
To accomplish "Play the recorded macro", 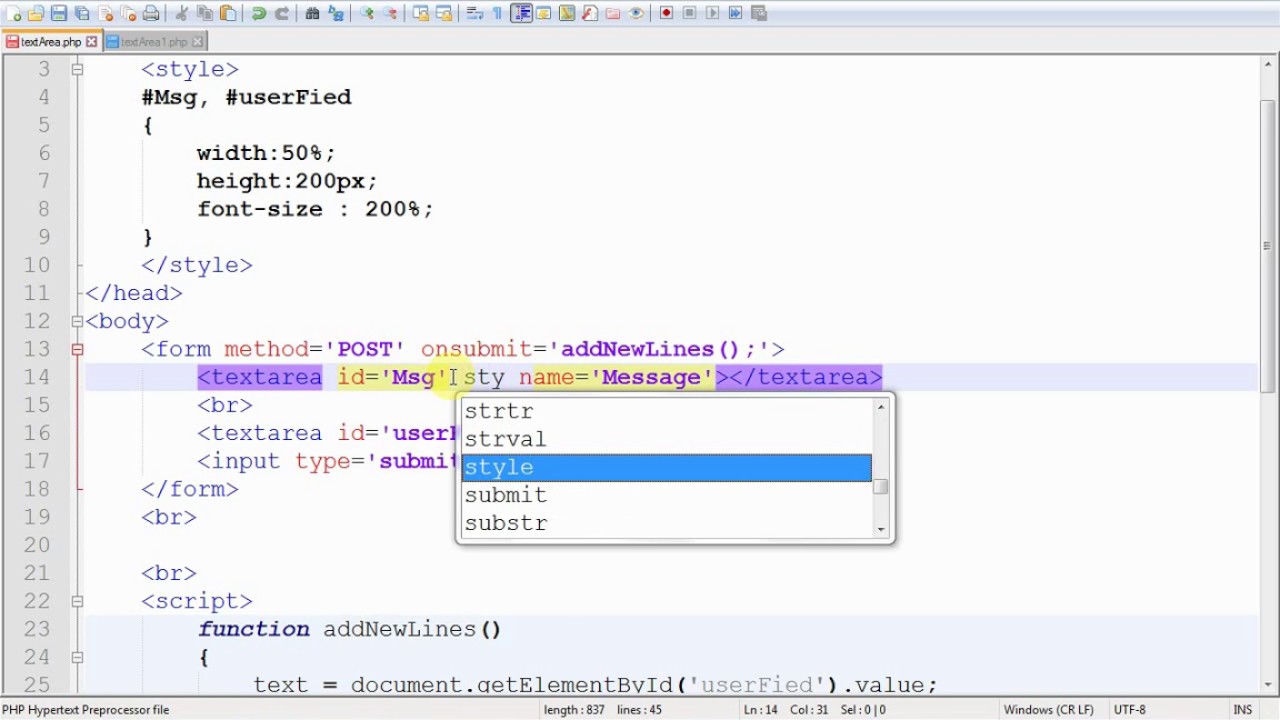I will tap(713, 13).
